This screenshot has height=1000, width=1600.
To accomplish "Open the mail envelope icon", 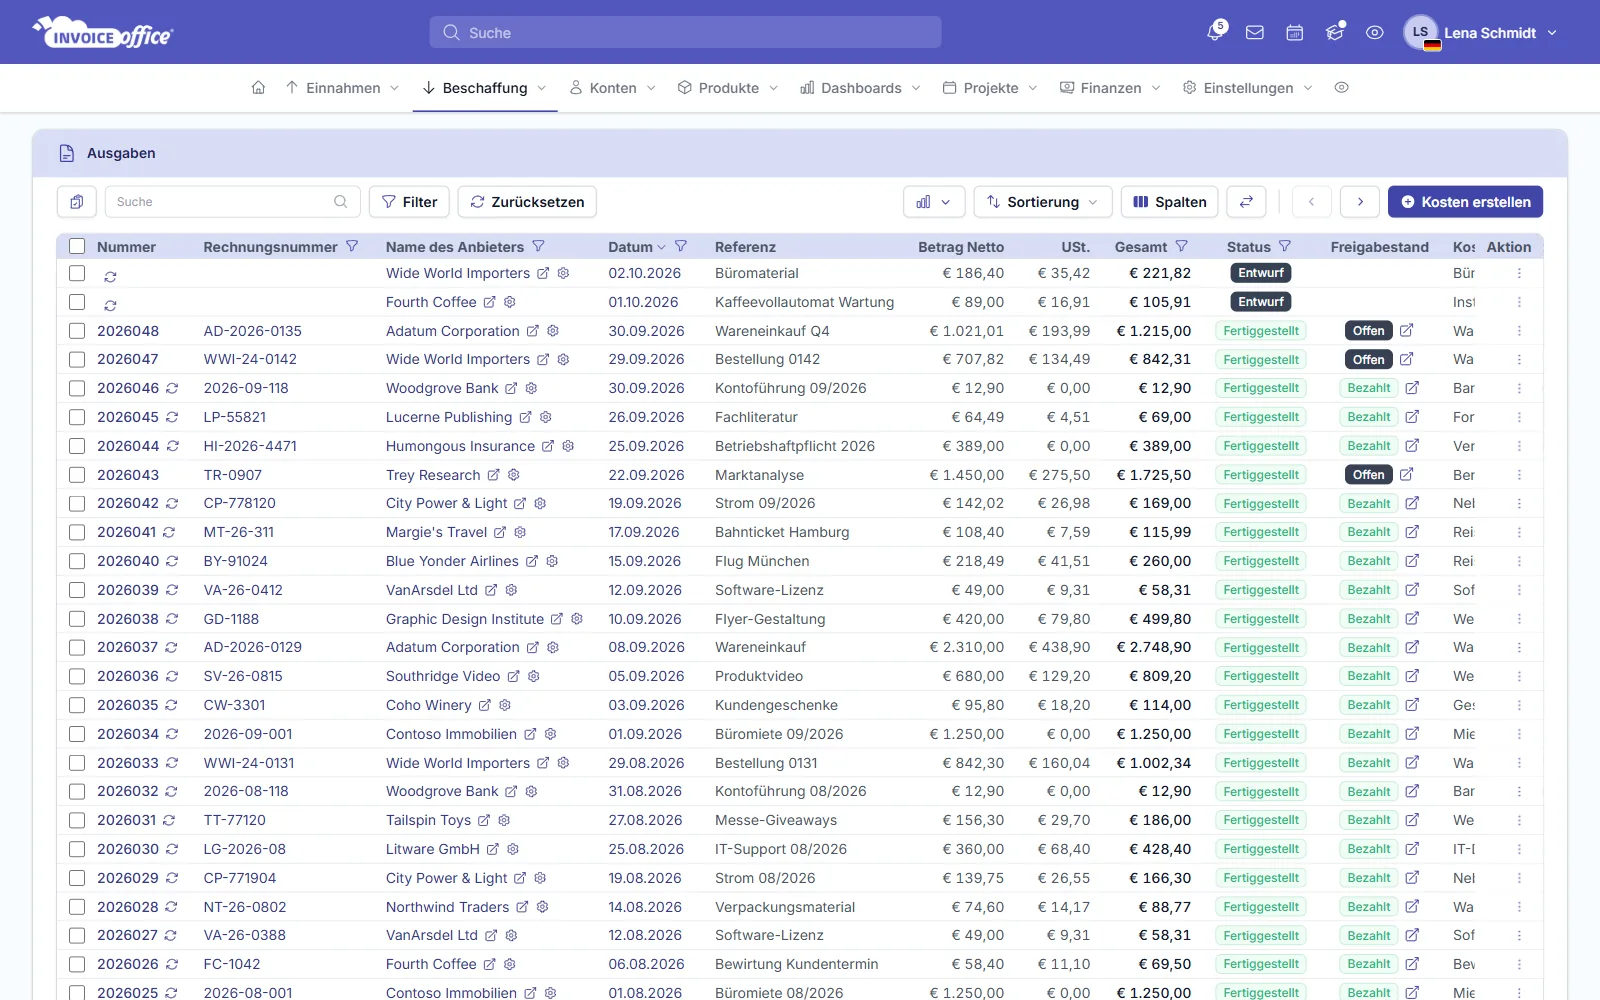I will pos(1255,33).
